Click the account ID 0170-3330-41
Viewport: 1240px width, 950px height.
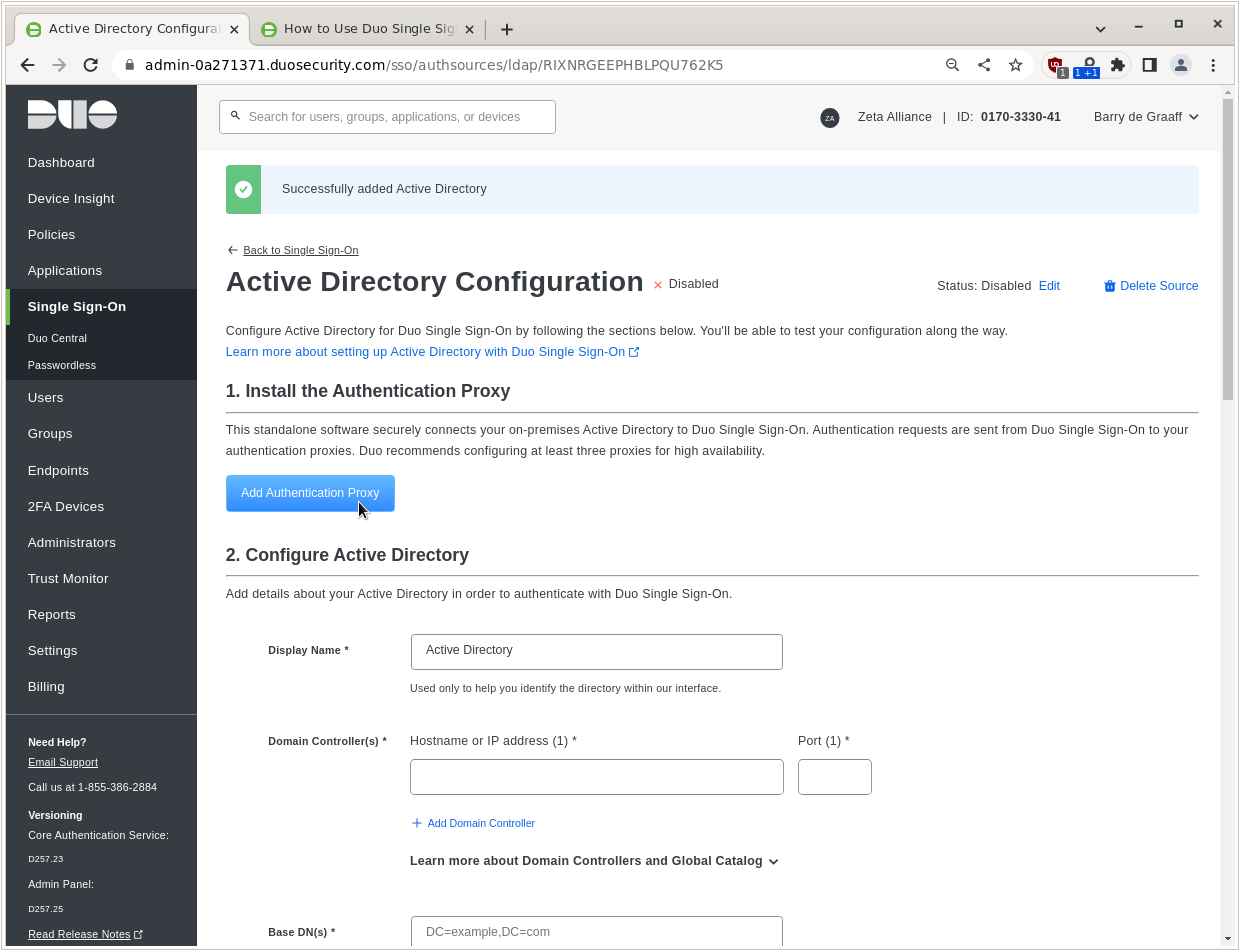(x=1020, y=117)
